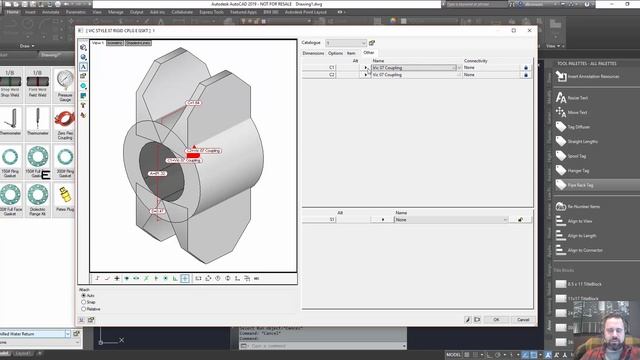Viewport: 640px width, 360px height.
Task: Click the top view-cube icon in viewer sidebar
Action: click(x=83, y=48)
